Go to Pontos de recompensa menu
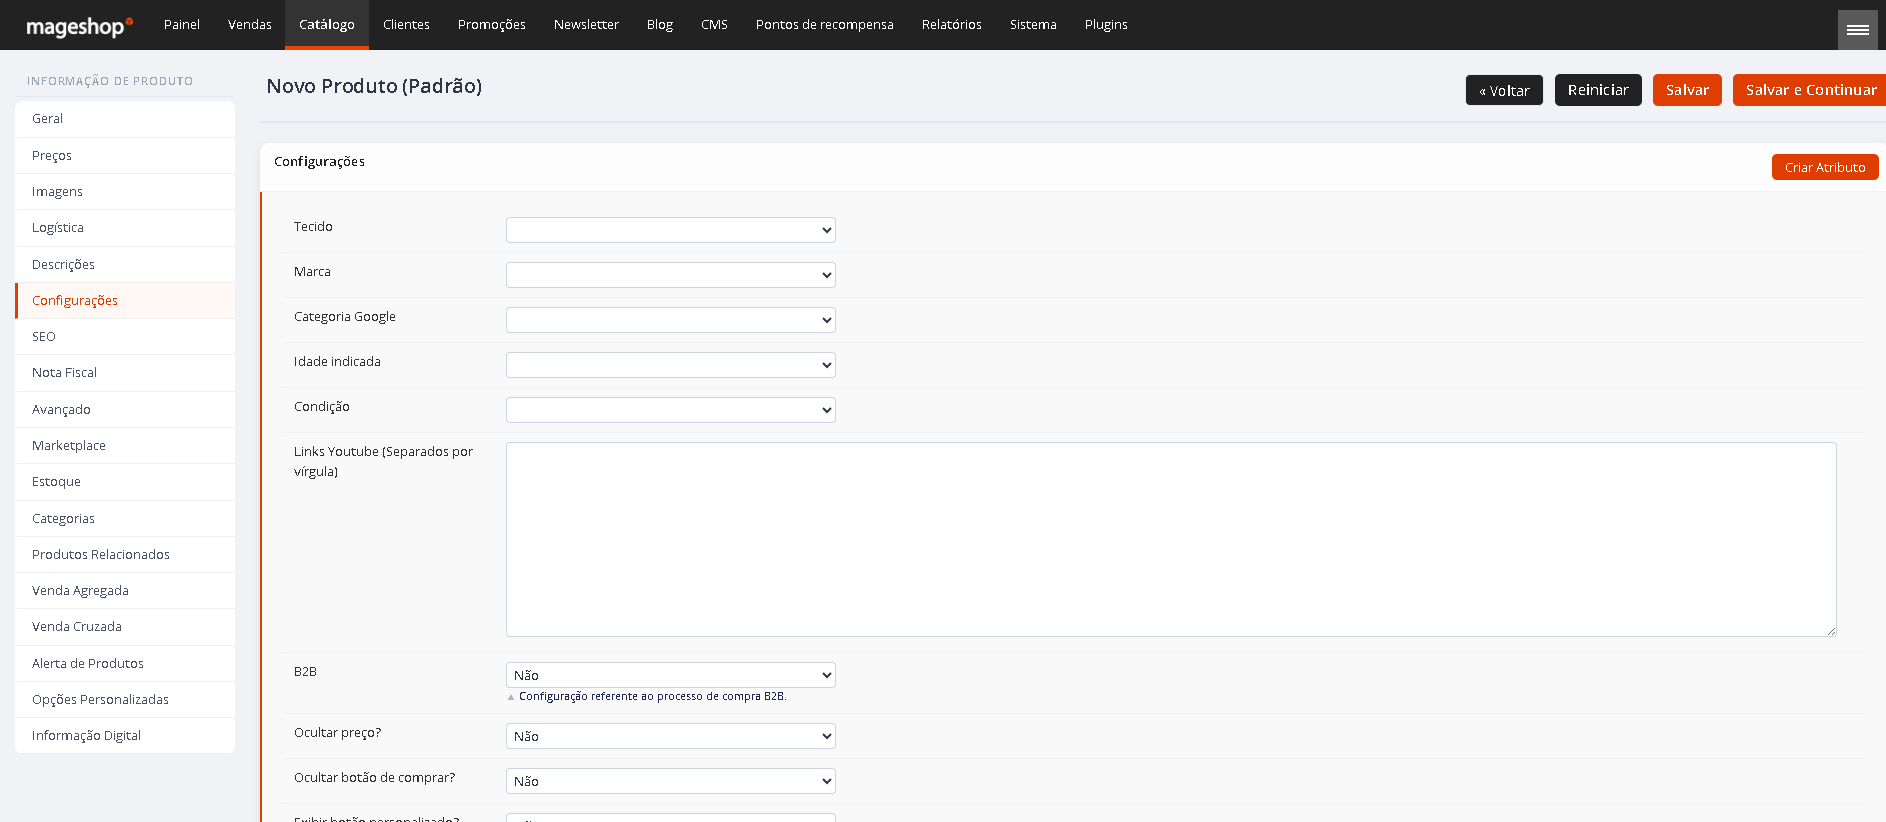The height and width of the screenshot is (822, 1886). pyautogui.click(x=825, y=24)
